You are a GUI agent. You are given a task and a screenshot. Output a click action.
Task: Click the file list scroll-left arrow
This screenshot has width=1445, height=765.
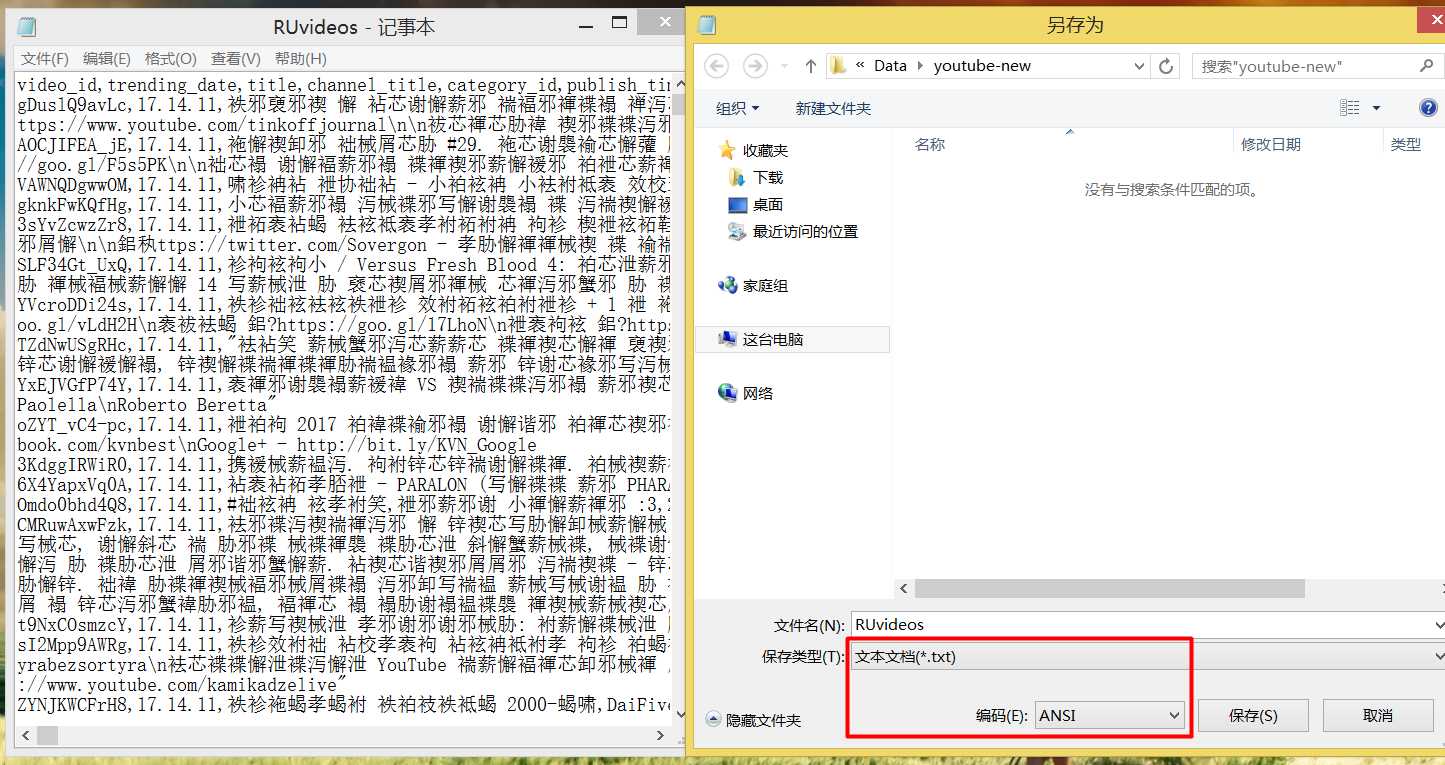(904, 589)
